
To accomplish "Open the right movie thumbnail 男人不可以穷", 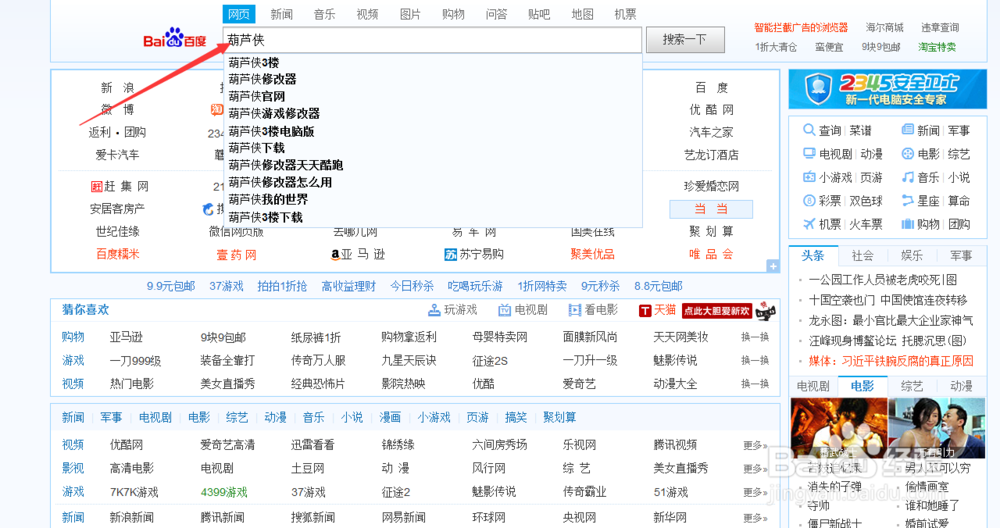I will click(937, 429).
